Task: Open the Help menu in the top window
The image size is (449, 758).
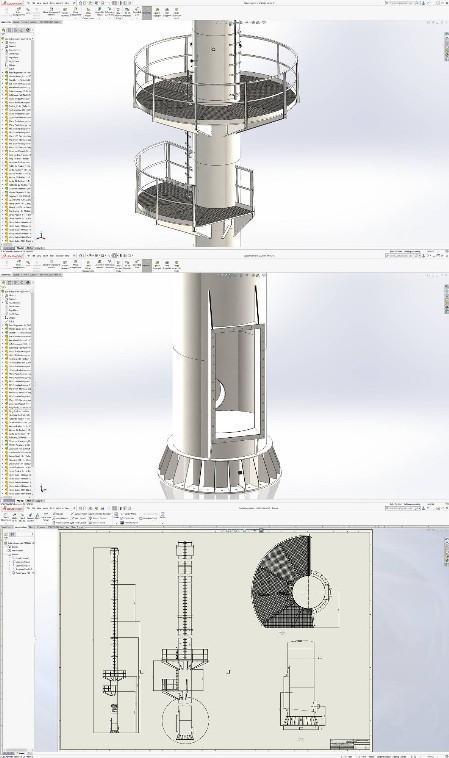Action: [68, 3]
